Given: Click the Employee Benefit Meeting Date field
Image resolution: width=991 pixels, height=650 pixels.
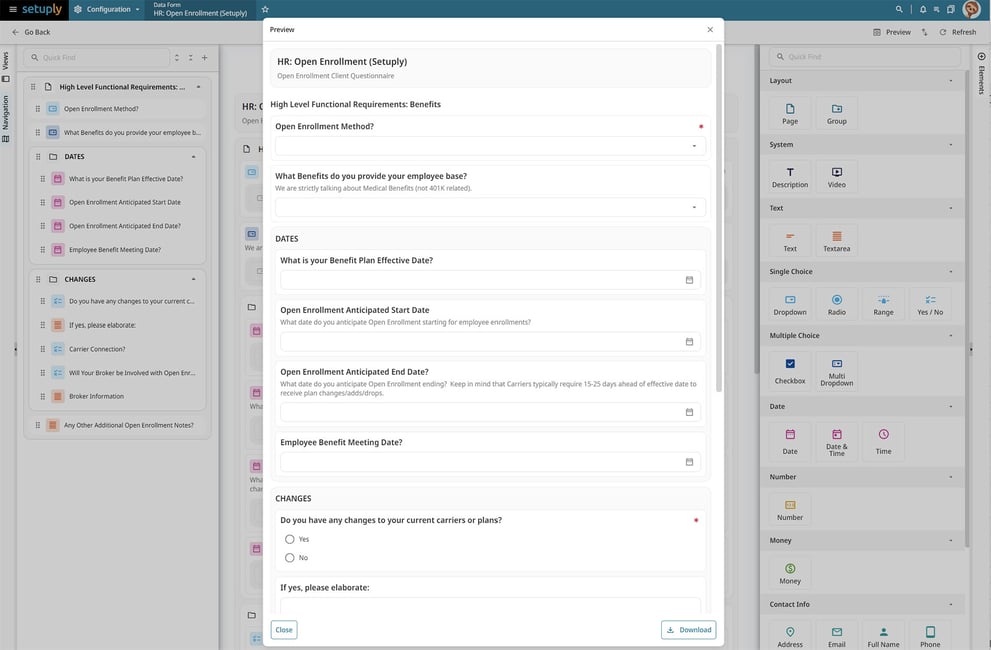Looking at the screenshot, I should click(480, 462).
